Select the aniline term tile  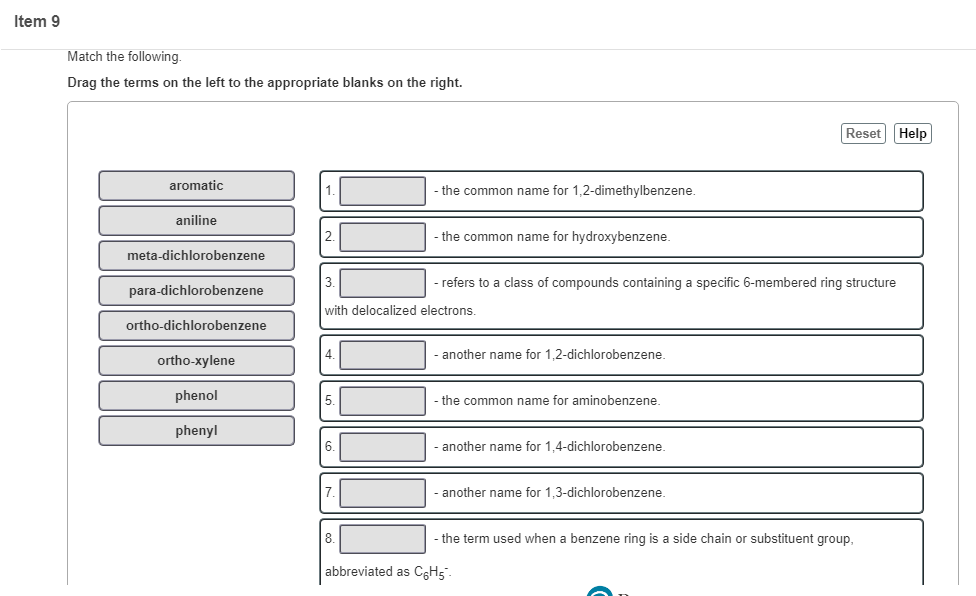click(x=196, y=220)
